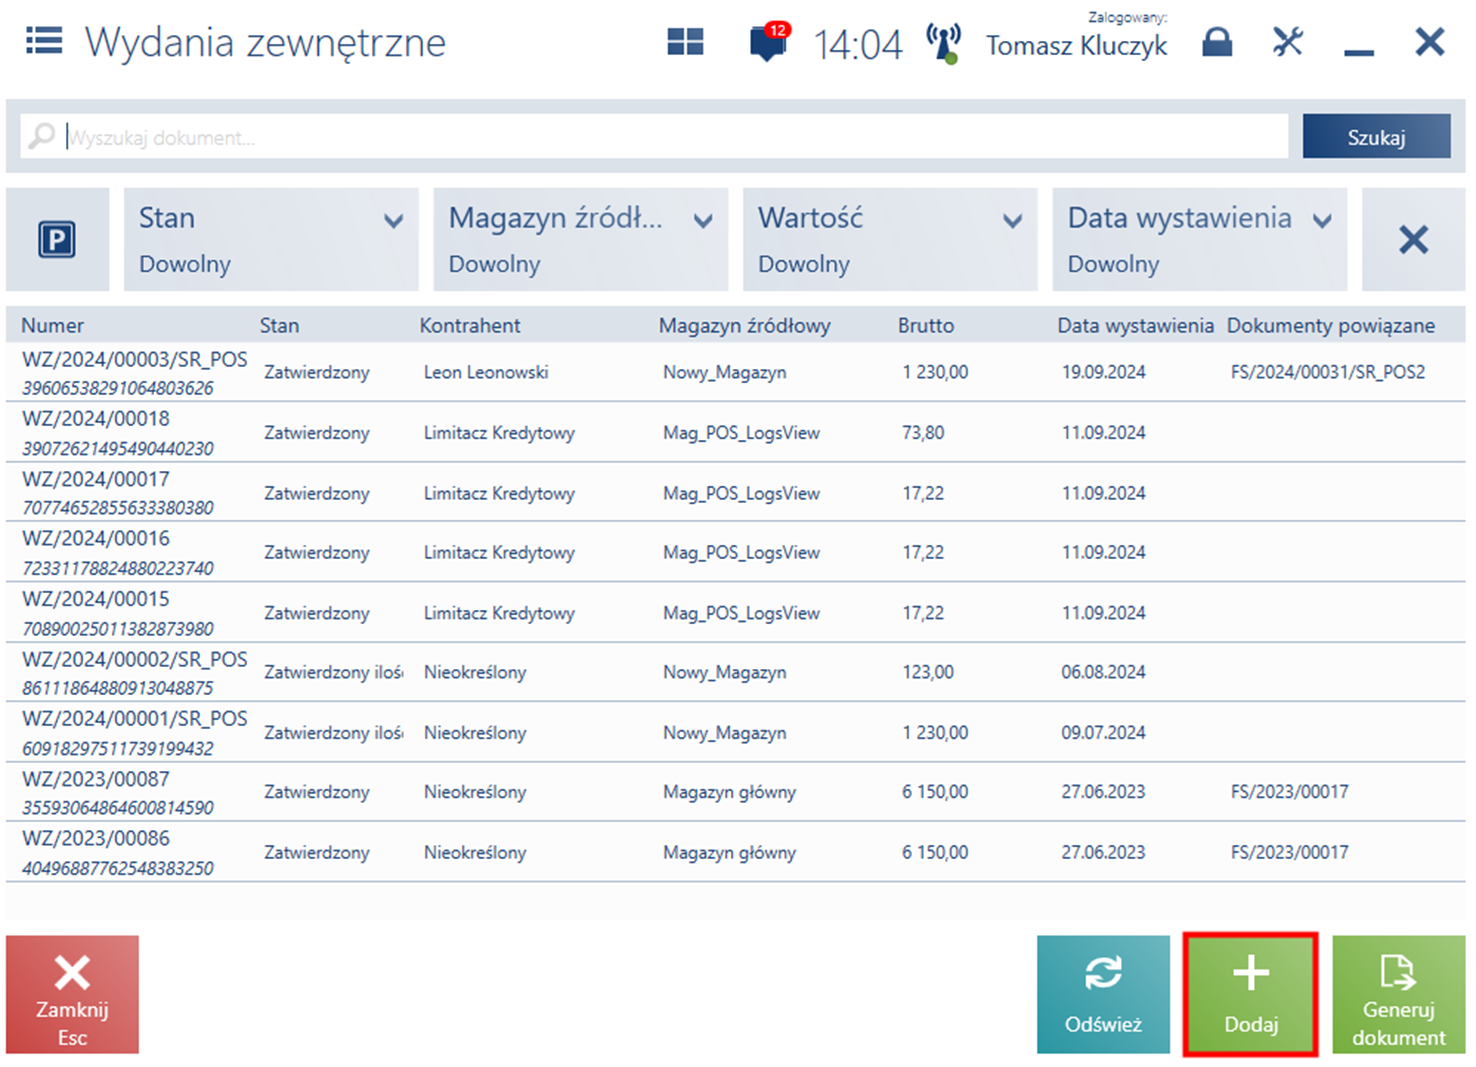The image size is (1476, 1067).
Task: Open the hamburger main menu
Action: 44,41
